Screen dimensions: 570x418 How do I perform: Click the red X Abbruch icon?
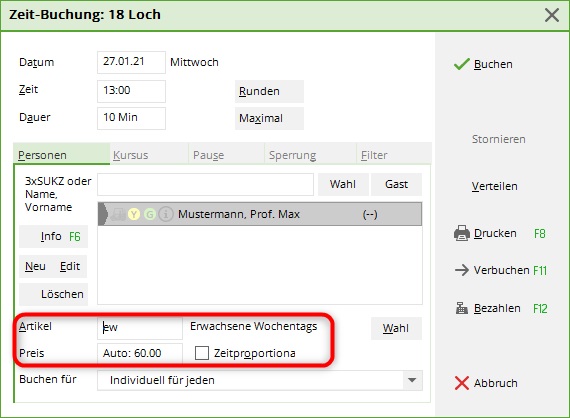(462, 383)
